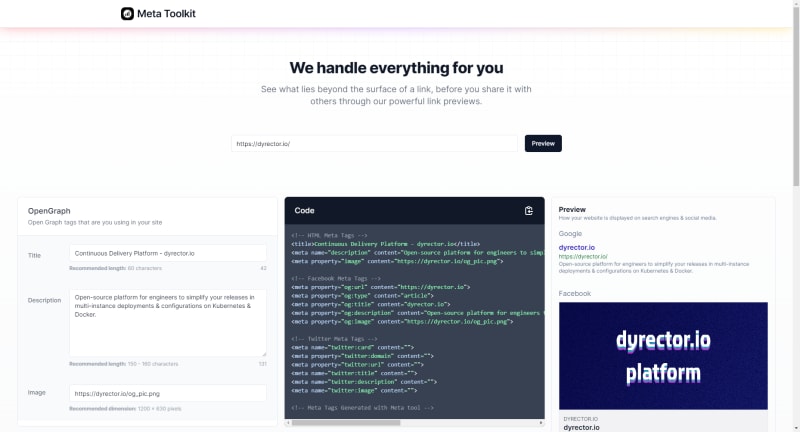Click the og:url meta tag line
The width and height of the screenshot is (800, 432).
coord(381,287)
